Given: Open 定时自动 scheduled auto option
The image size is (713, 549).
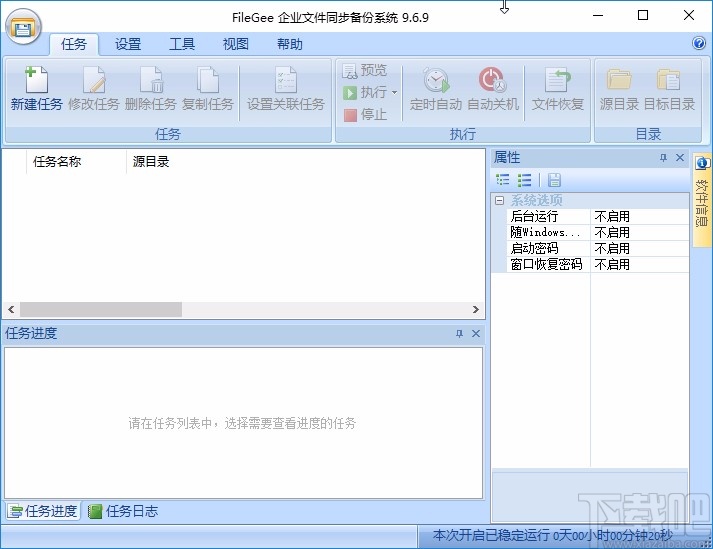Looking at the screenshot, I should pyautogui.click(x=436, y=89).
